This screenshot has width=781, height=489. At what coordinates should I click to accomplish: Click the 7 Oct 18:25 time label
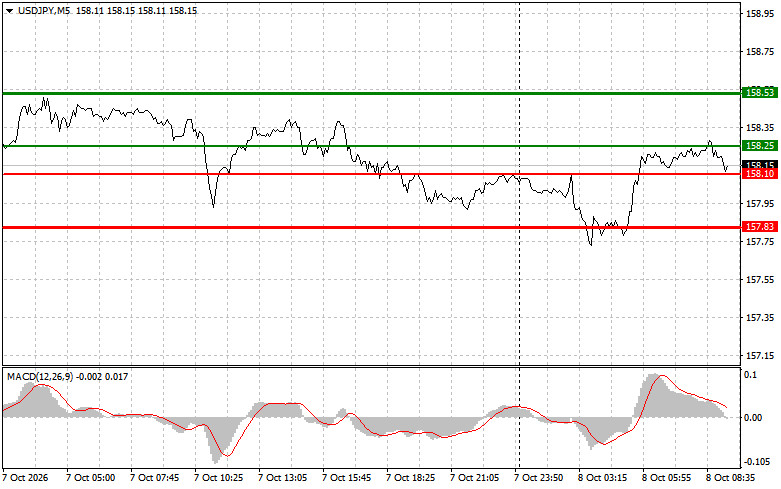410,478
